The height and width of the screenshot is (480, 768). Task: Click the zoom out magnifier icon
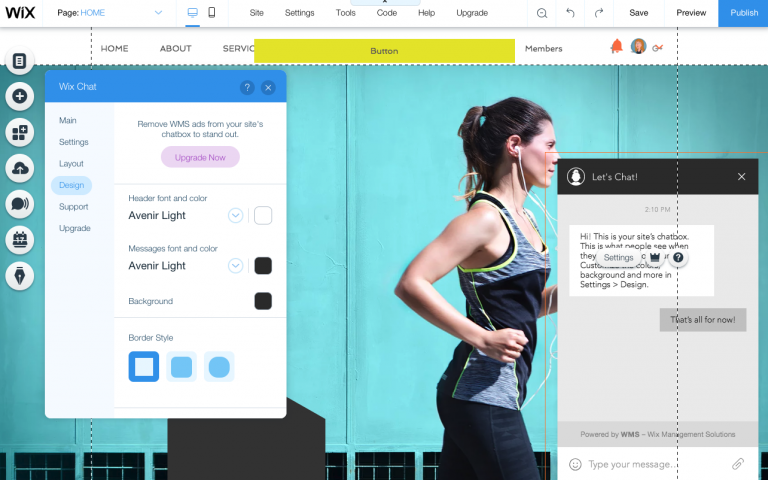coord(542,13)
